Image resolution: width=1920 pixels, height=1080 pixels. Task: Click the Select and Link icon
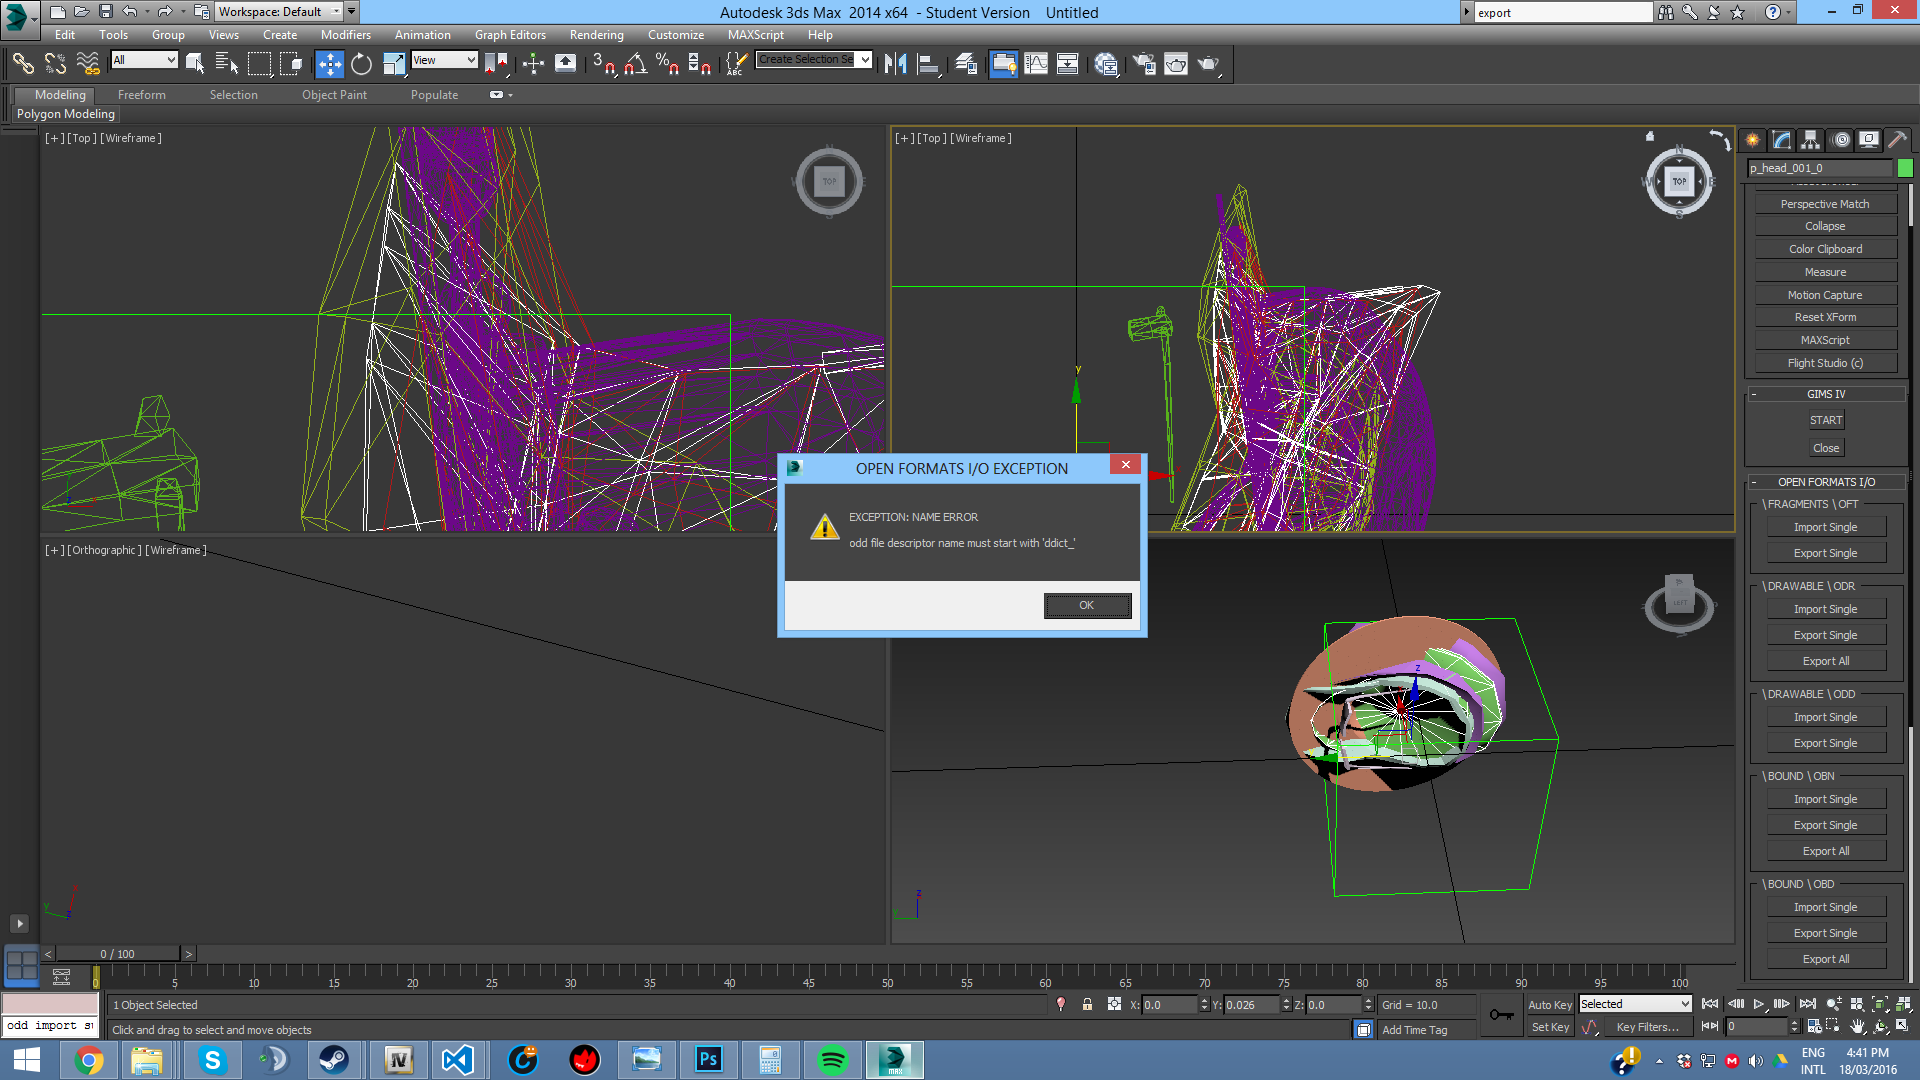coord(22,64)
